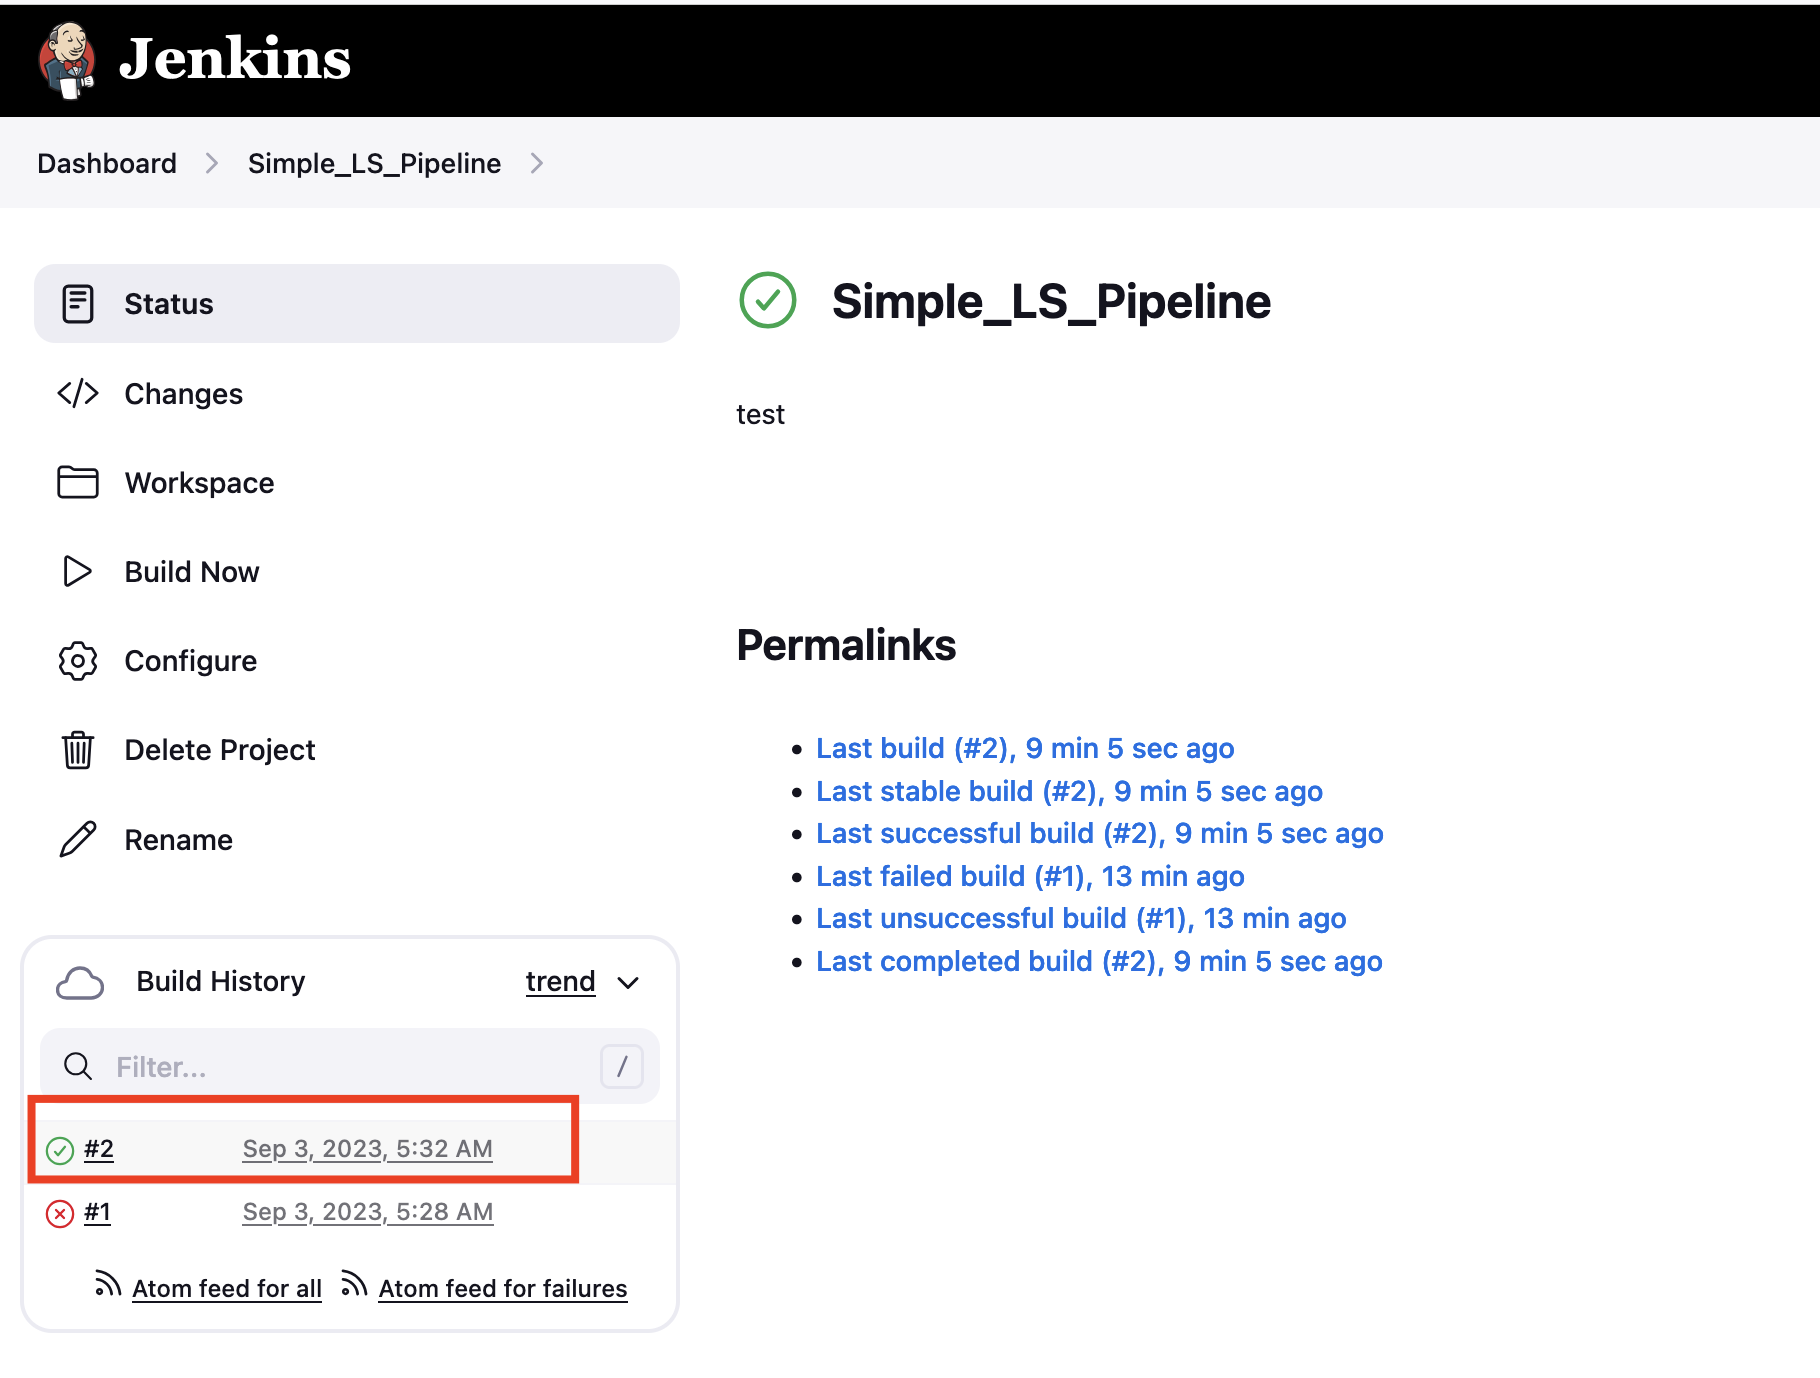Expand chevron after Dashboard breadcrumb
Image resolution: width=1820 pixels, height=1378 pixels.
pyautogui.click(x=212, y=164)
